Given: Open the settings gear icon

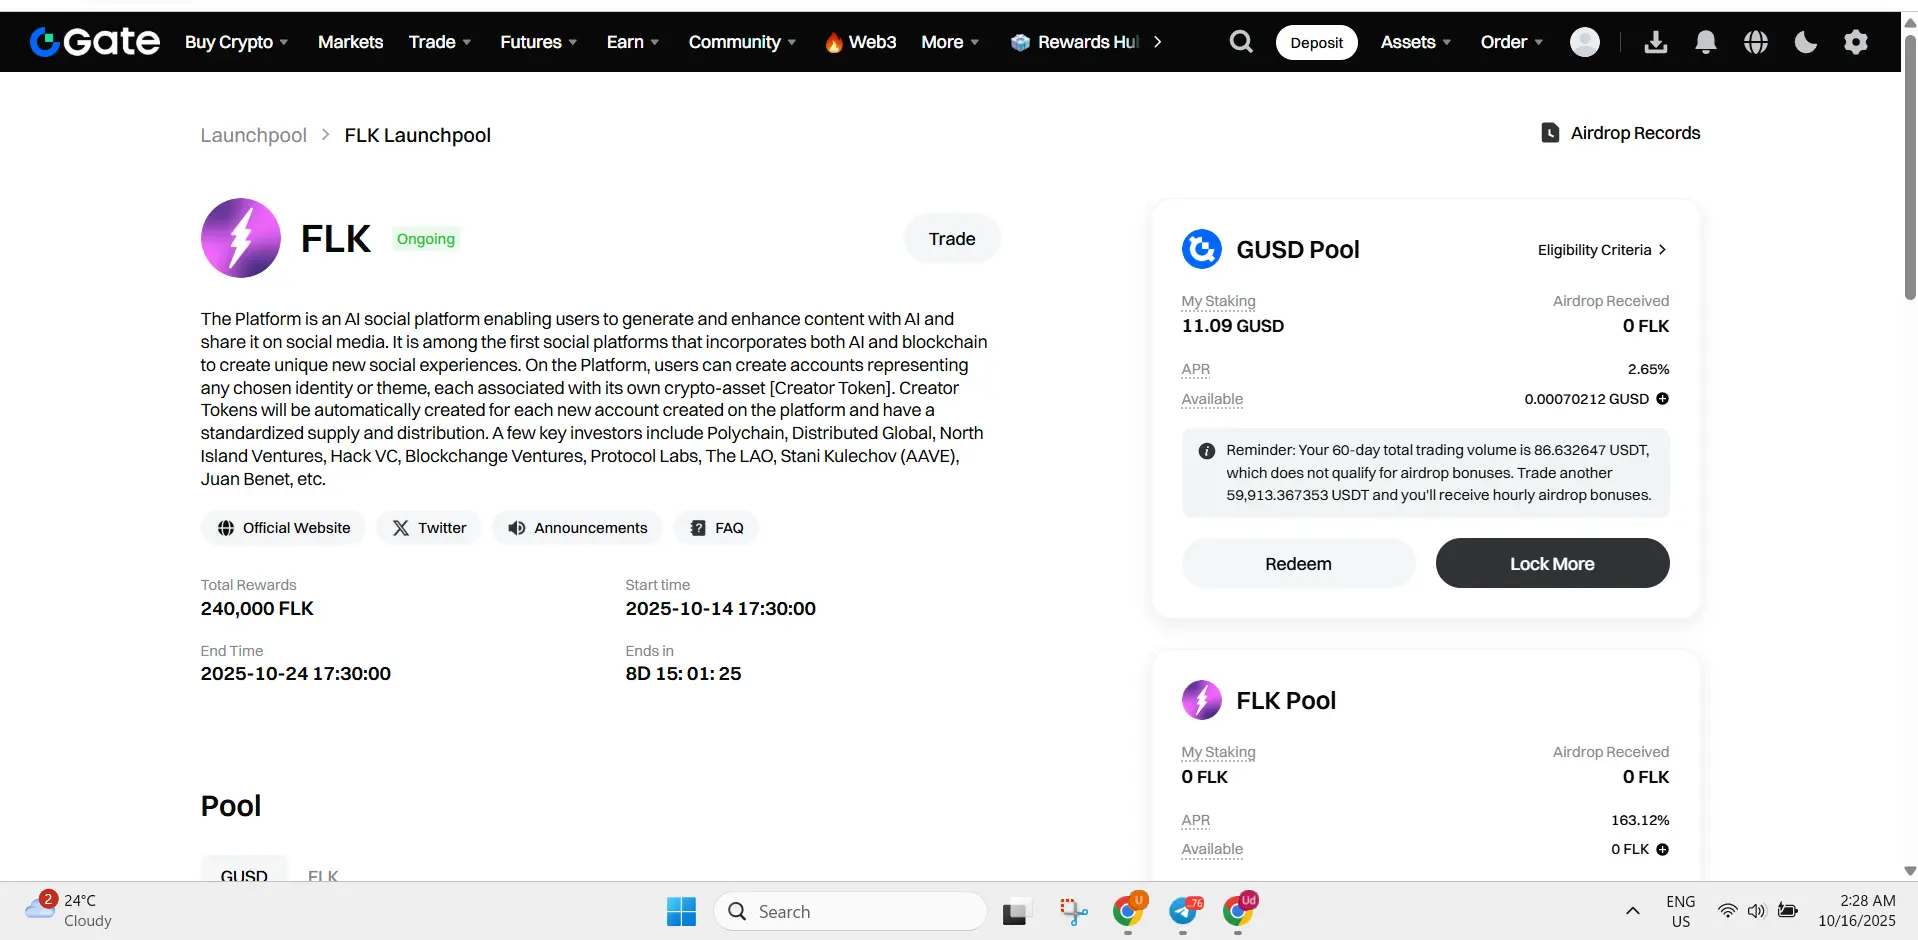Looking at the screenshot, I should click(1856, 41).
